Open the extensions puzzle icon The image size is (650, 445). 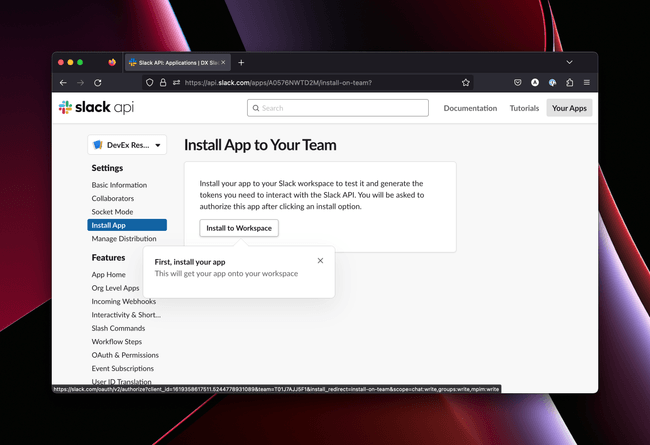[570, 83]
